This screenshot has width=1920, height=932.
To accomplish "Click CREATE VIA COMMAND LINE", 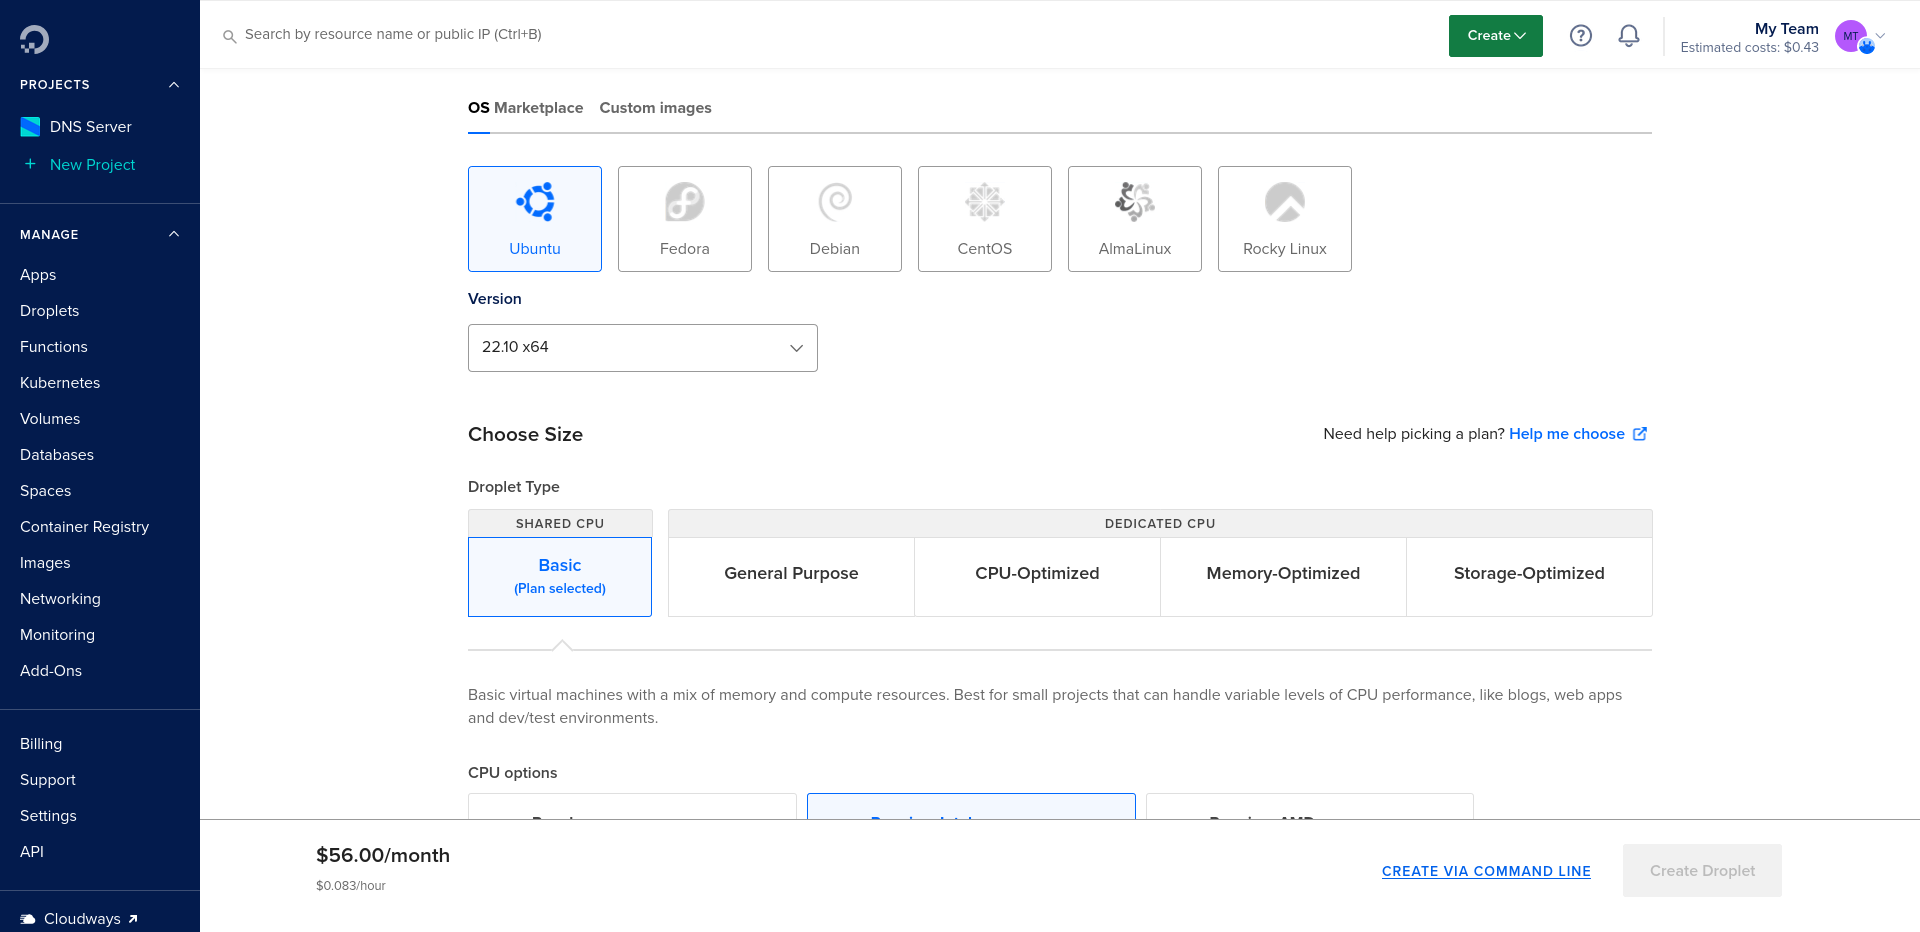I will pyautogui.click(x=1486, y=871).
